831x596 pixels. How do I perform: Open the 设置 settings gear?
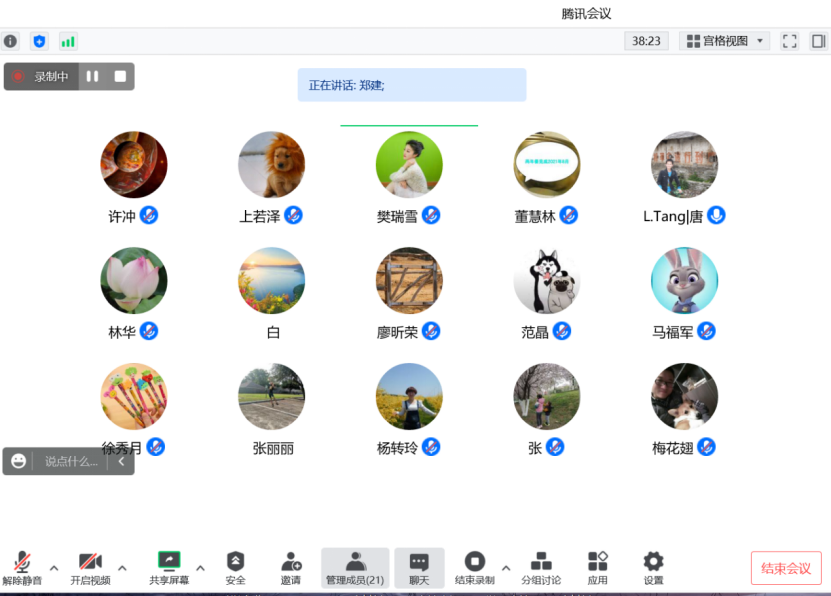tap(653, 568)
